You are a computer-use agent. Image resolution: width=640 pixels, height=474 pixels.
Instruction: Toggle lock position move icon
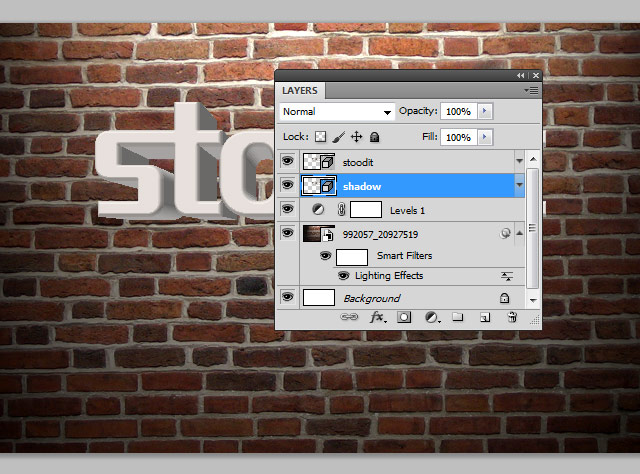[x=356, y=137]
